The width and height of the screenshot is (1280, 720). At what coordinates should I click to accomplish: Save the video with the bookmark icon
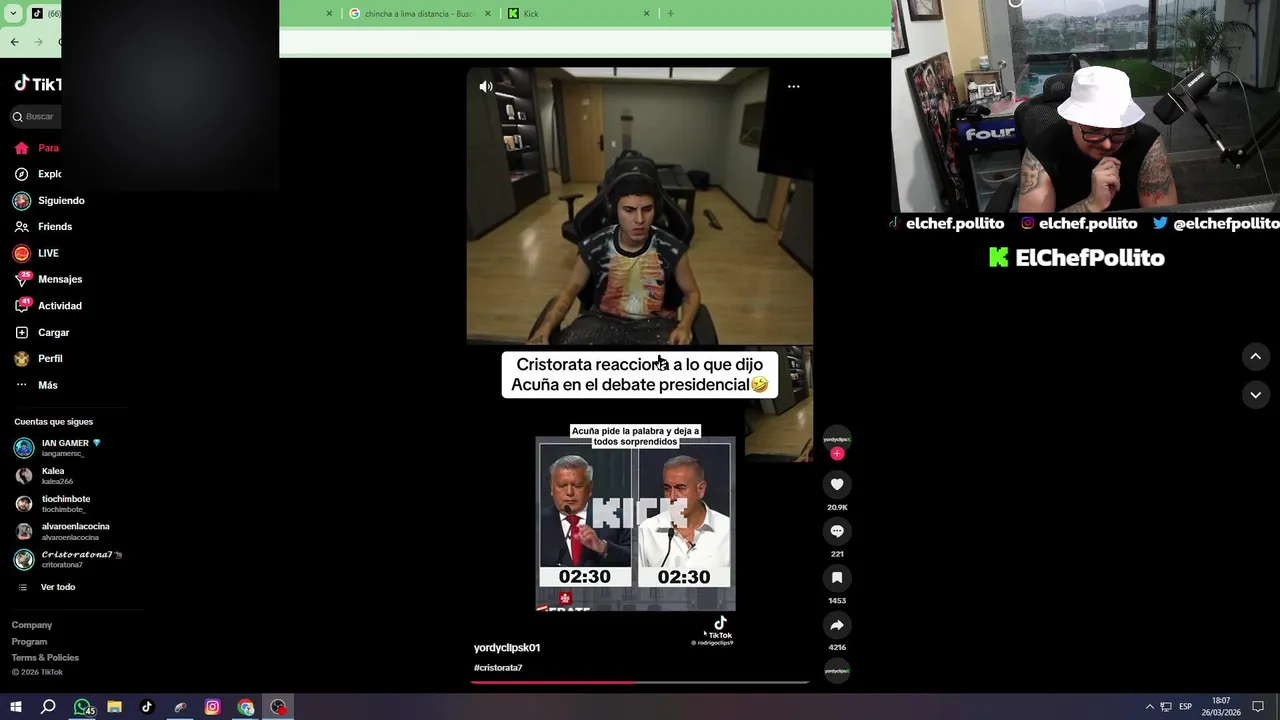(x=837, y=578)
